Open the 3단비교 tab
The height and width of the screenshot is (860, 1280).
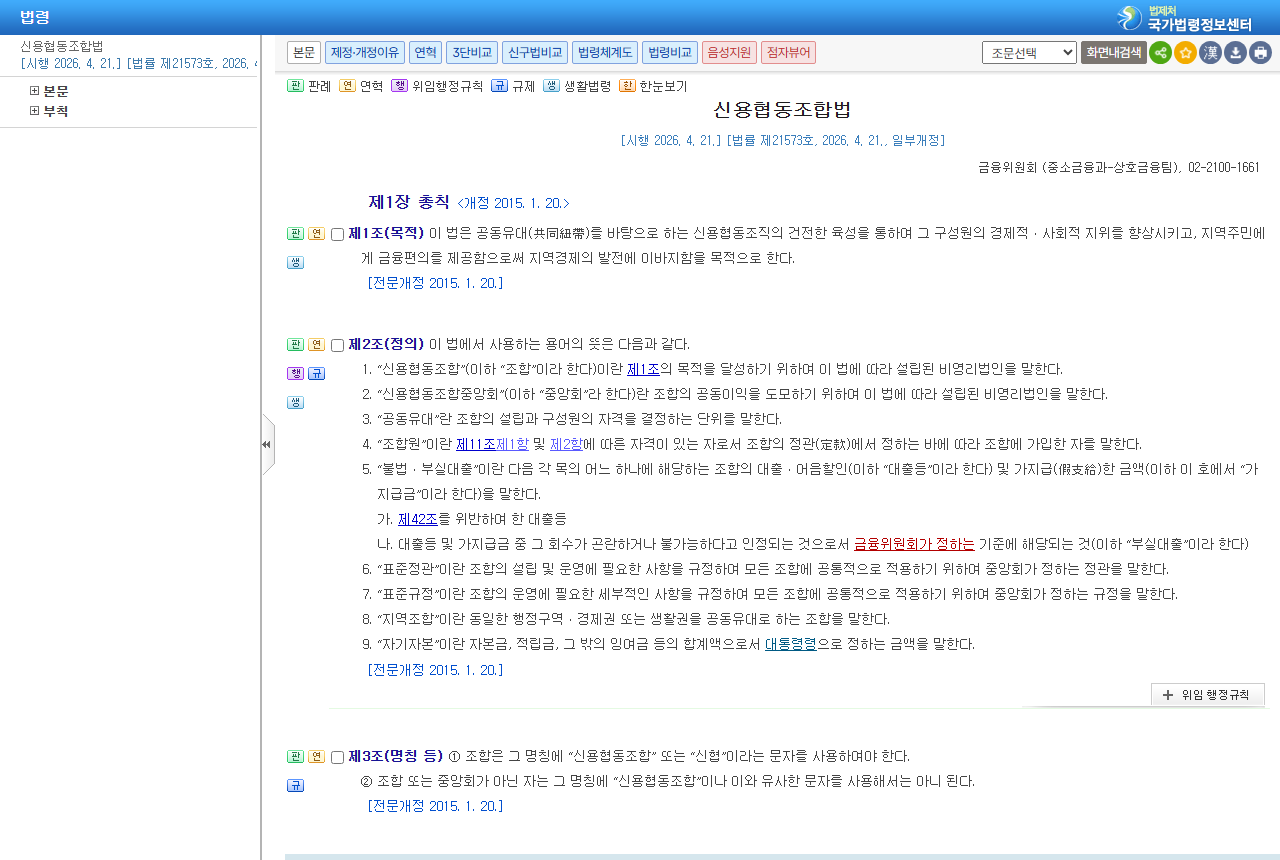[x=472, y=53]
